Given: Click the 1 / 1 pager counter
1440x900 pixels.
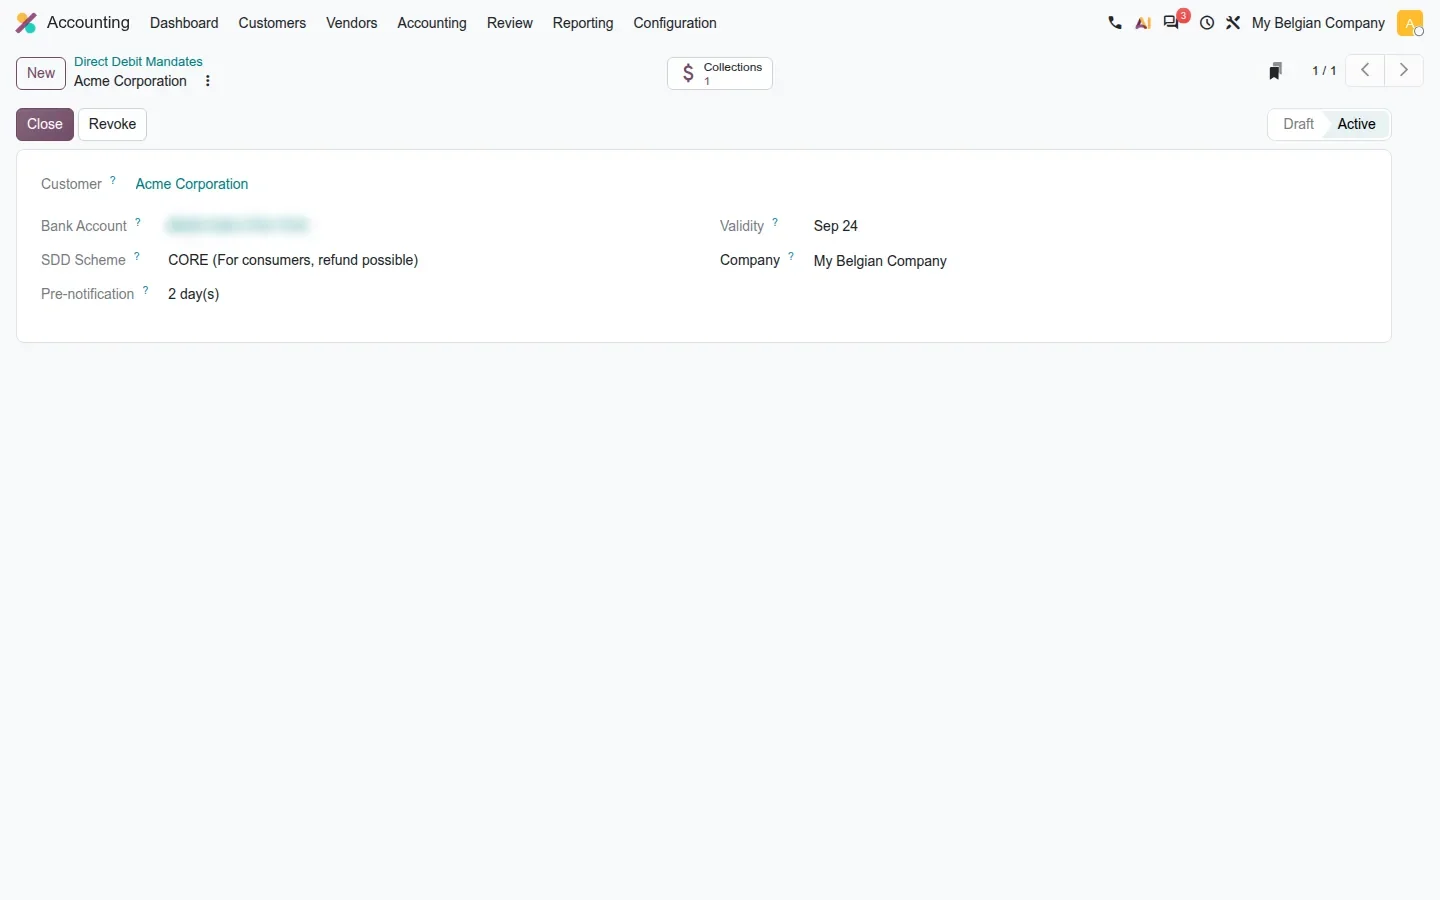Looking at the screenshot, I should [x=1324, y=71].
